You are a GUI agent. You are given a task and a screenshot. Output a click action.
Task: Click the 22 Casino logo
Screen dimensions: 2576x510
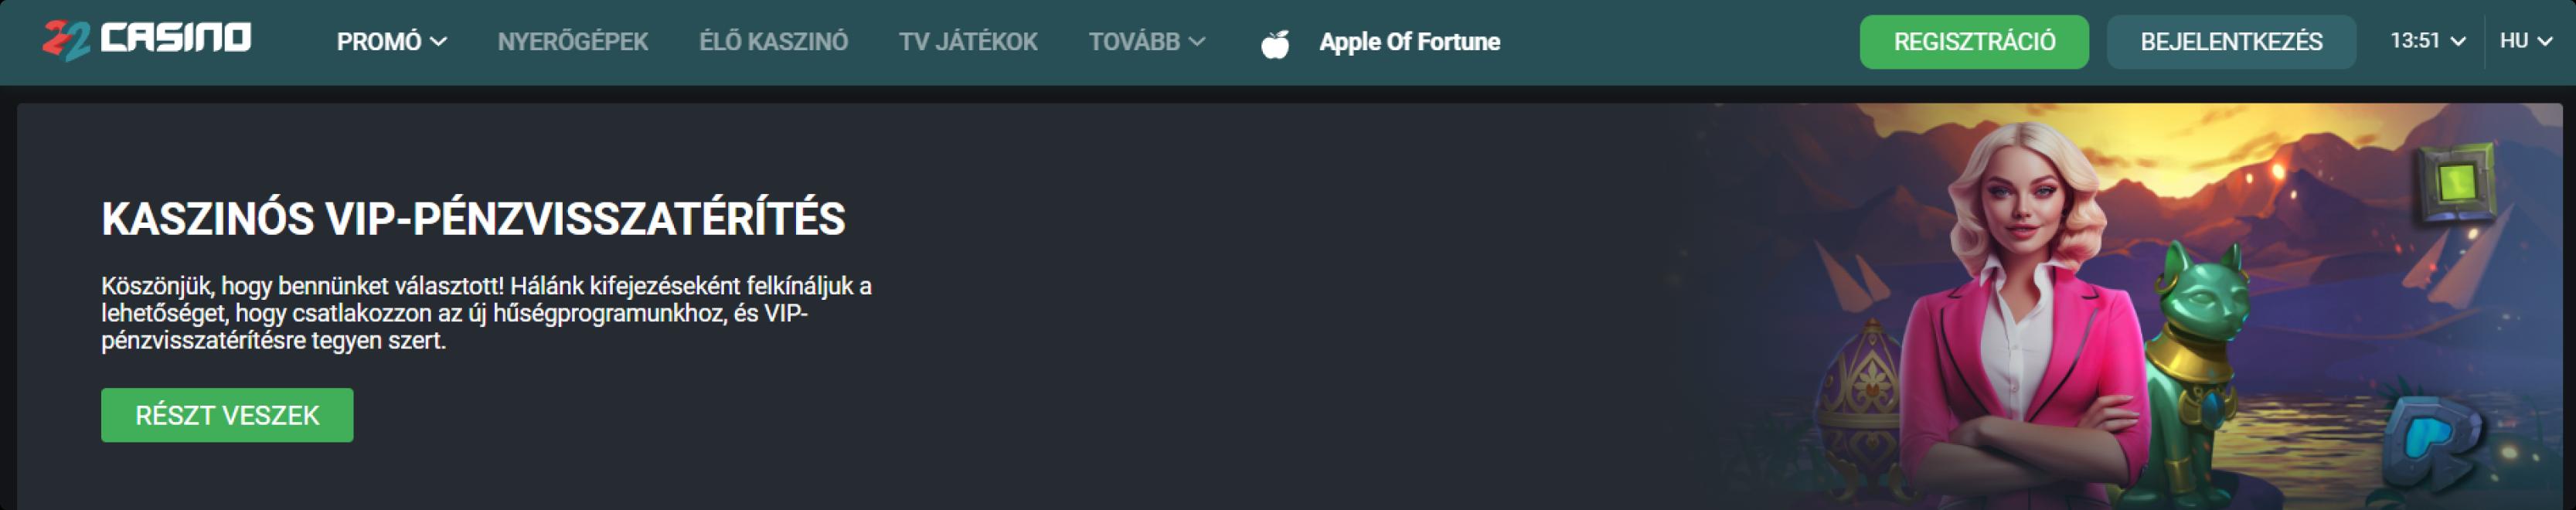pos(147,41)
